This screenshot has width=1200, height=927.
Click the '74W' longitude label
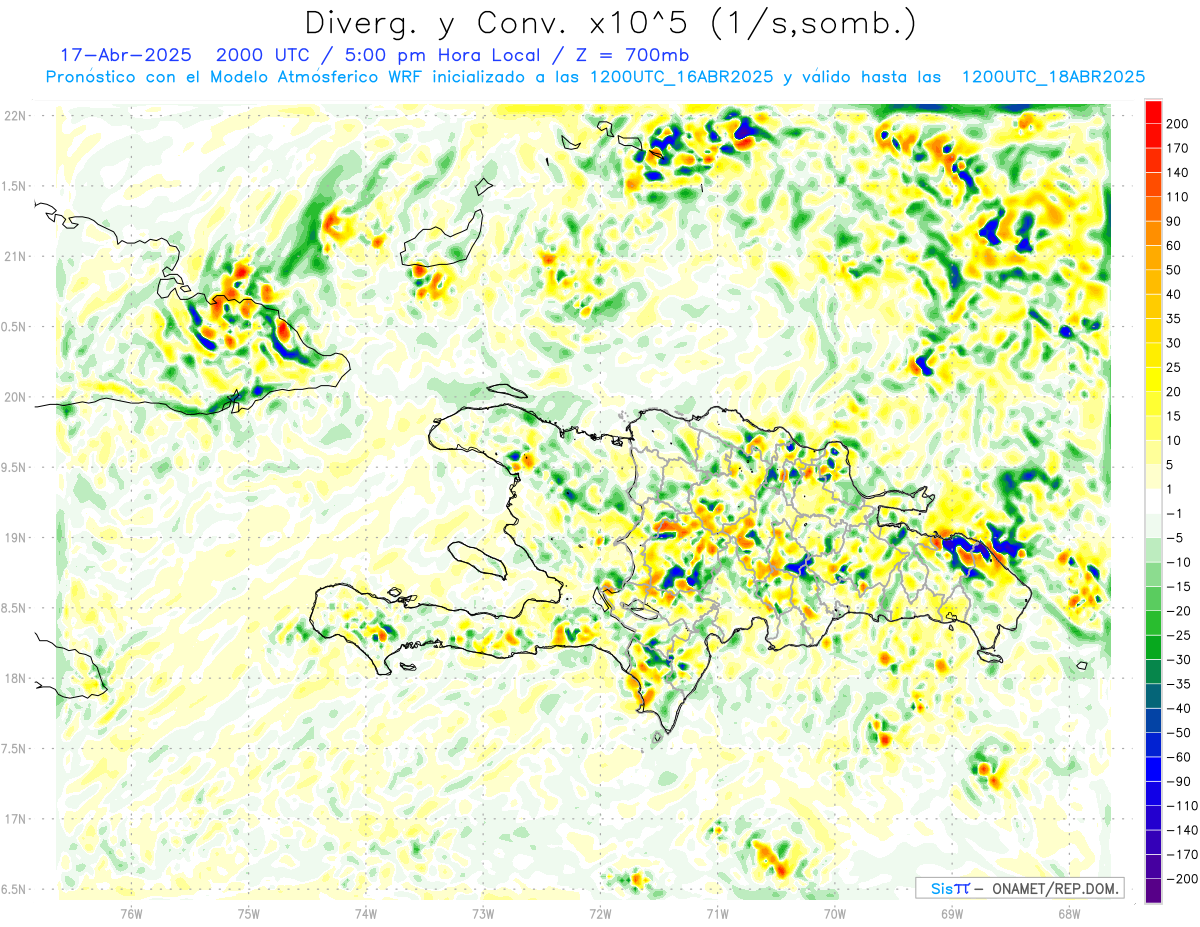coord(366,912)
